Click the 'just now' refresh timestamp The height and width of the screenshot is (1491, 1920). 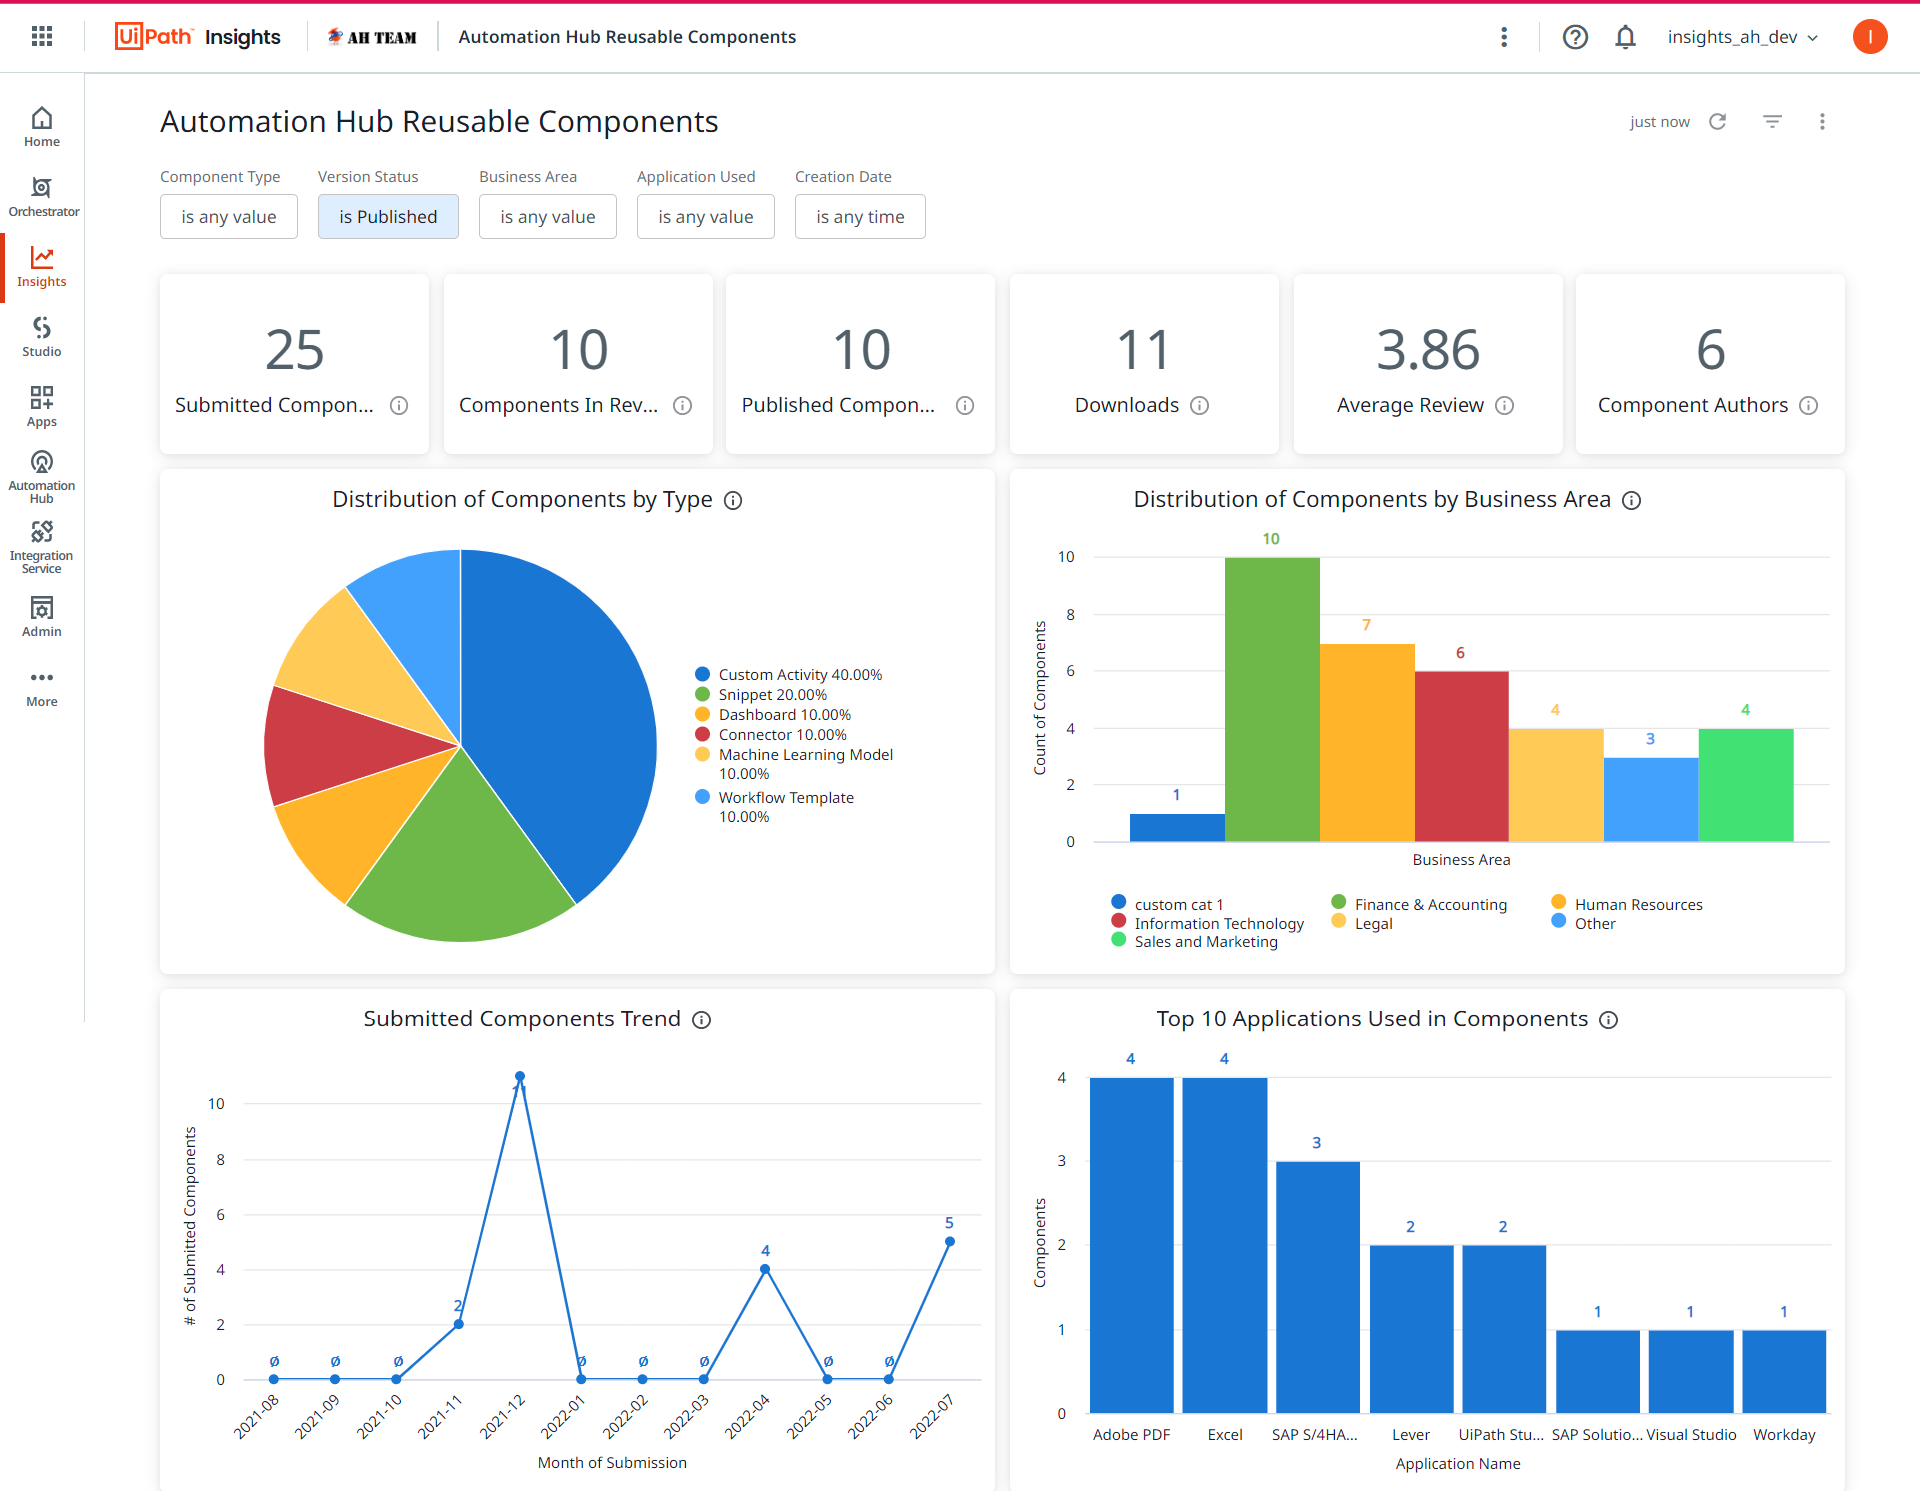(x=1660, y=122)
